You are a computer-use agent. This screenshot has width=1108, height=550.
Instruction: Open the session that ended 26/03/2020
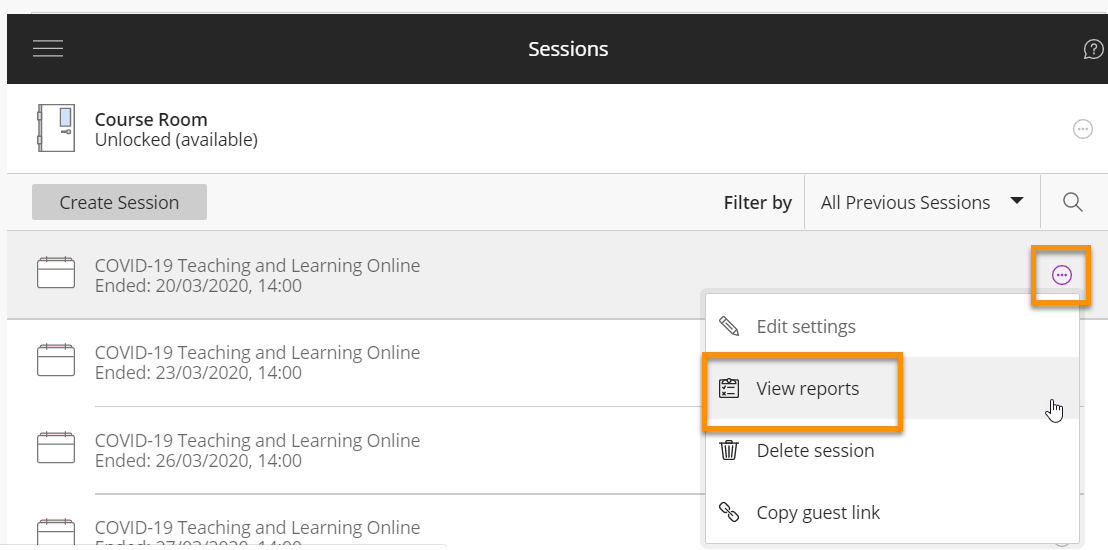[257, 441]
